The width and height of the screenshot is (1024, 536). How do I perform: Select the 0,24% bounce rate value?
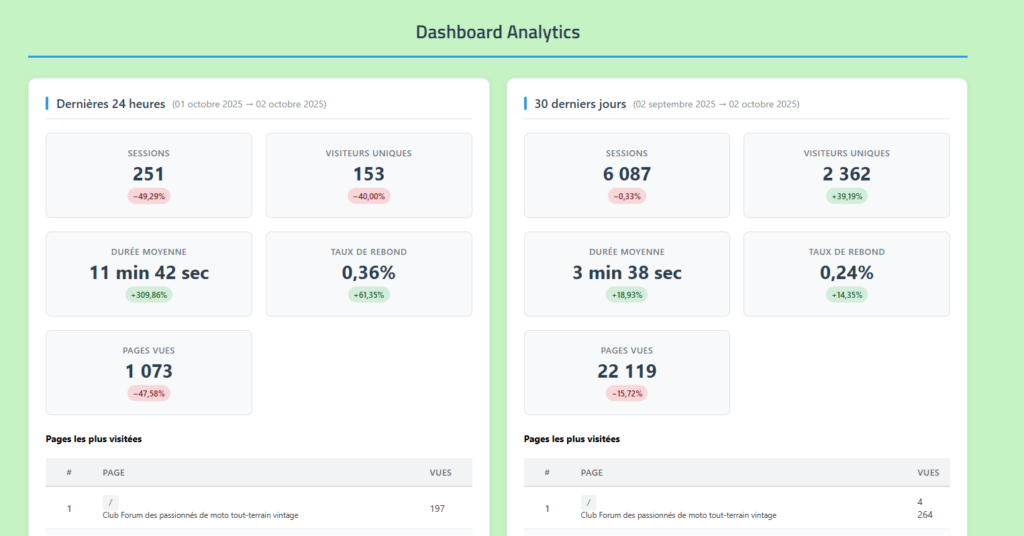(x=846, y=272)
